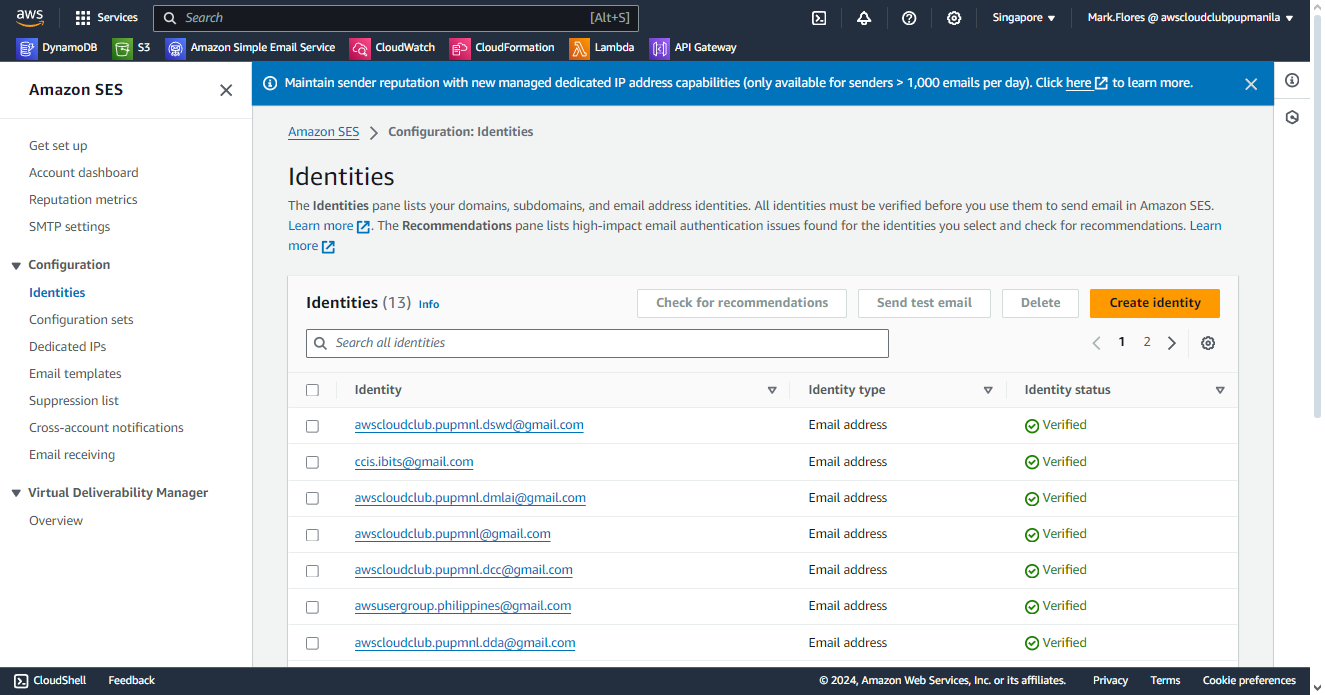Focus the Search all identities field
Viewport: 1325px width, 695px height.
click(x=597, y=343)
